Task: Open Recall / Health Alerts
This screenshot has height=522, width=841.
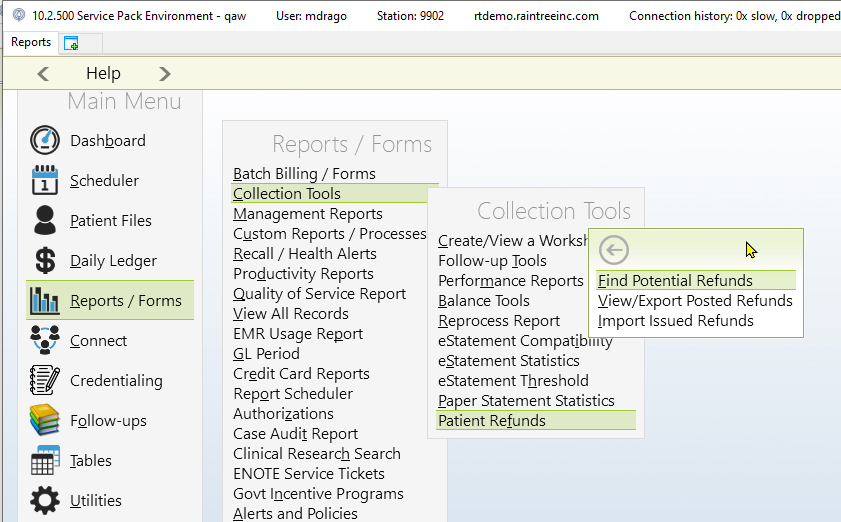Action: (305, 254)
